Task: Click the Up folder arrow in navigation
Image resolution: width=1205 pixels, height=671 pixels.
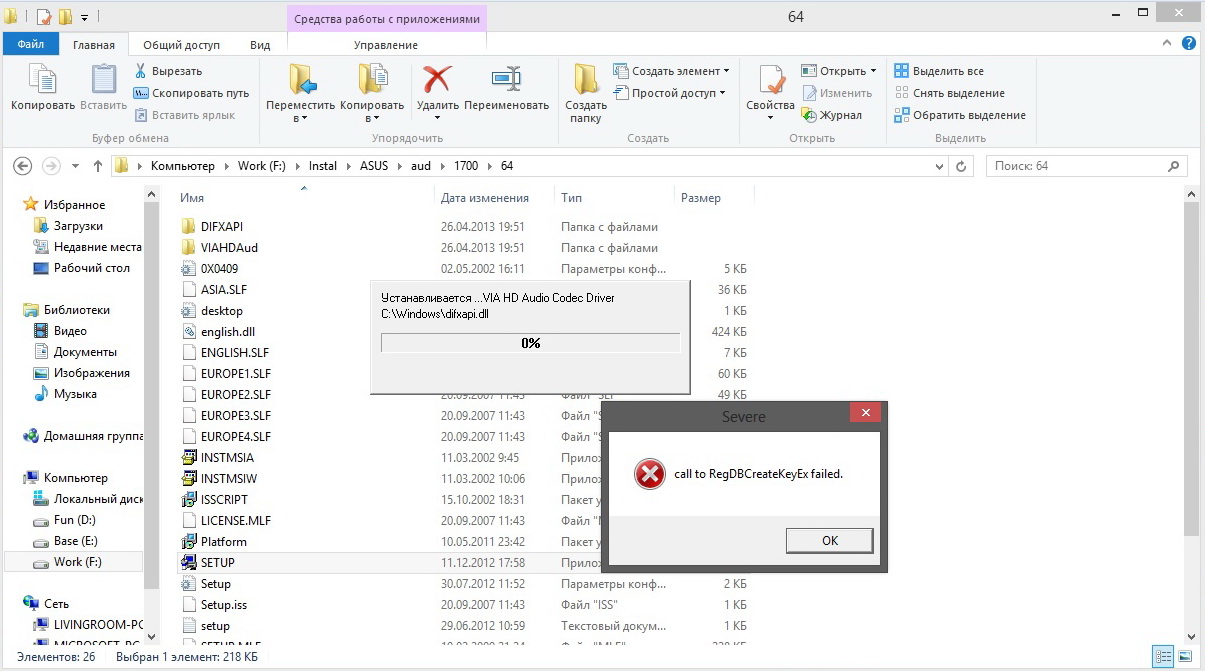Action: click(98, 166)
